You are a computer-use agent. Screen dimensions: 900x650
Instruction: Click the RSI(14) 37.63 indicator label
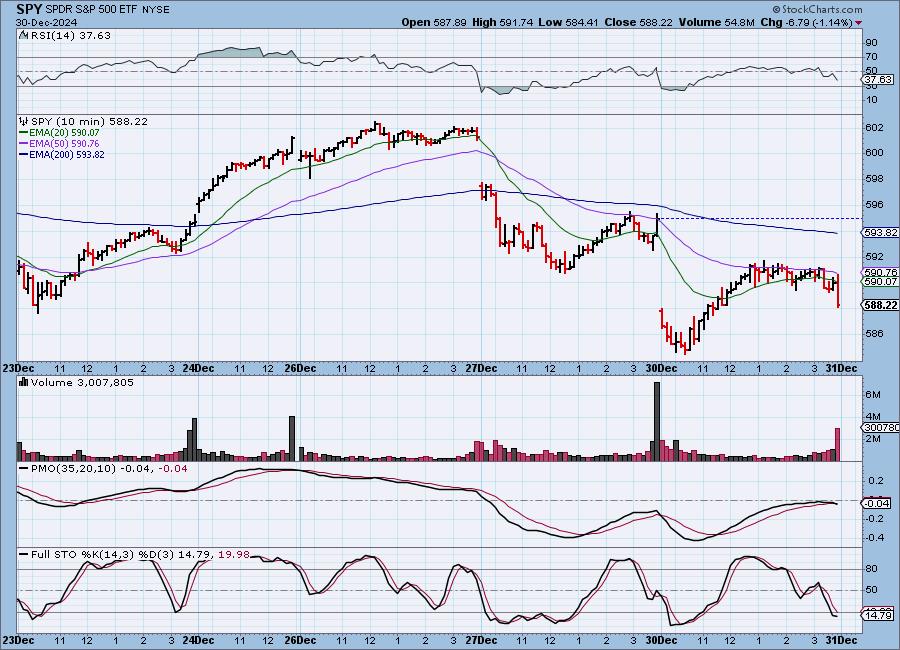[x=70, y=35]
